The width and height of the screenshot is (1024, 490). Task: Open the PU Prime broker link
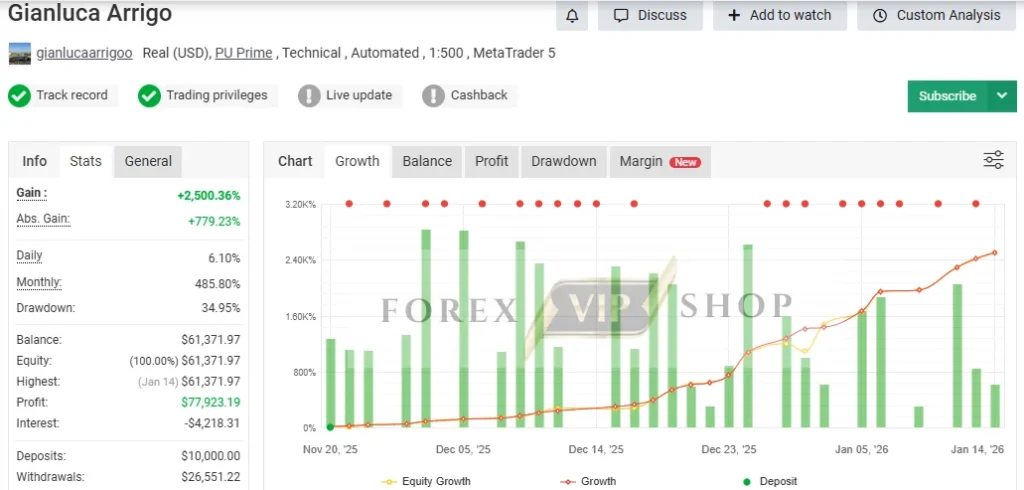[x=244, y=54]
